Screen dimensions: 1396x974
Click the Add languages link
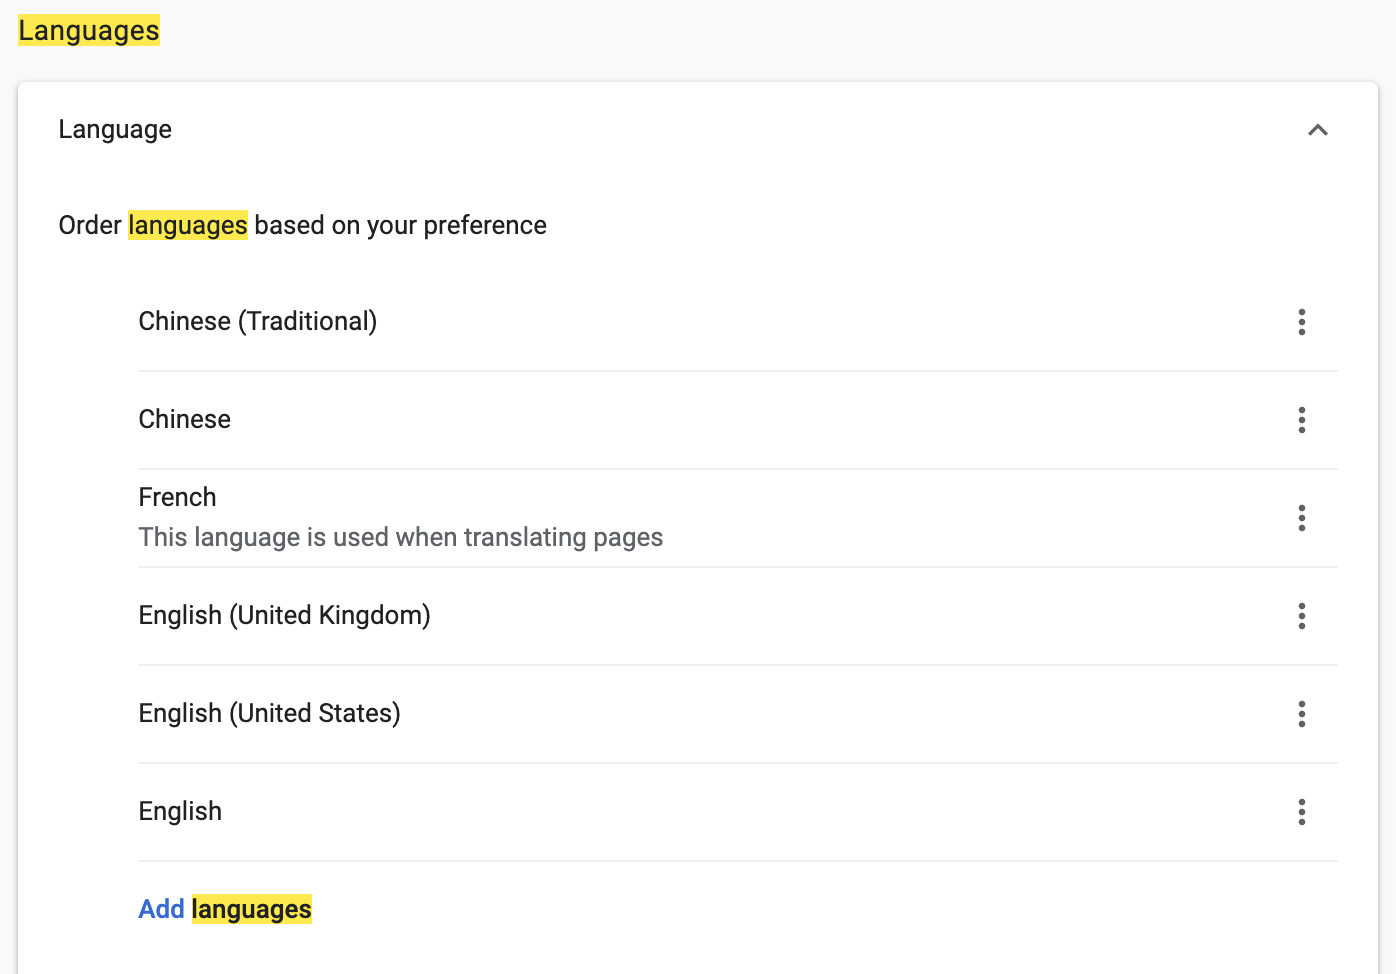point(225,909)
